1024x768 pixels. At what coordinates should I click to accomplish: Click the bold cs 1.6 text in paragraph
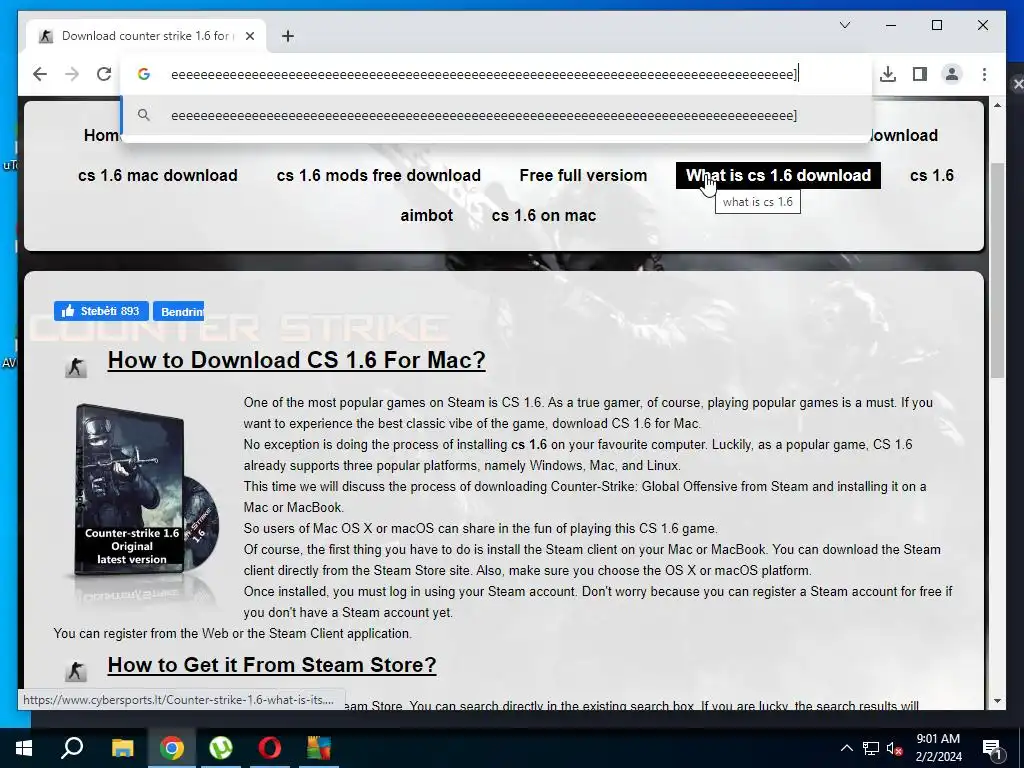(528, 444)
